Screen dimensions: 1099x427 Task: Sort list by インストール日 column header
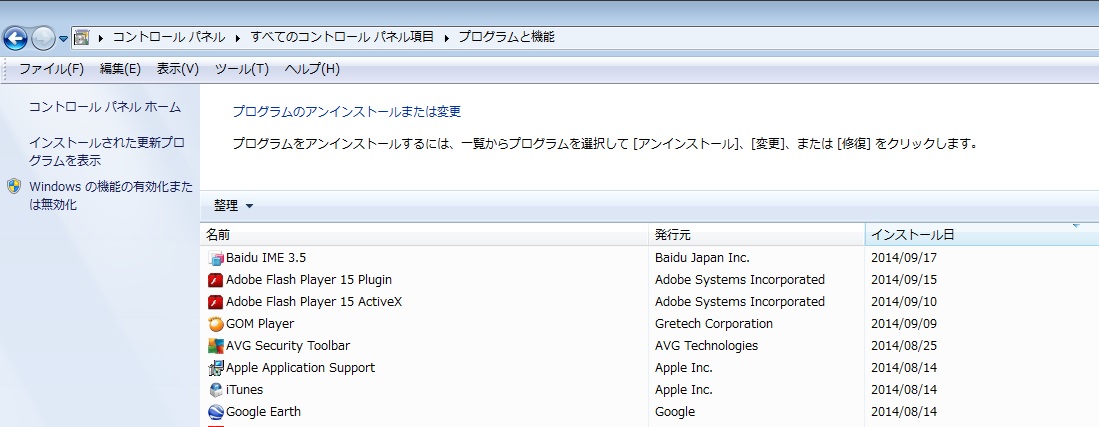coord(912,235)
